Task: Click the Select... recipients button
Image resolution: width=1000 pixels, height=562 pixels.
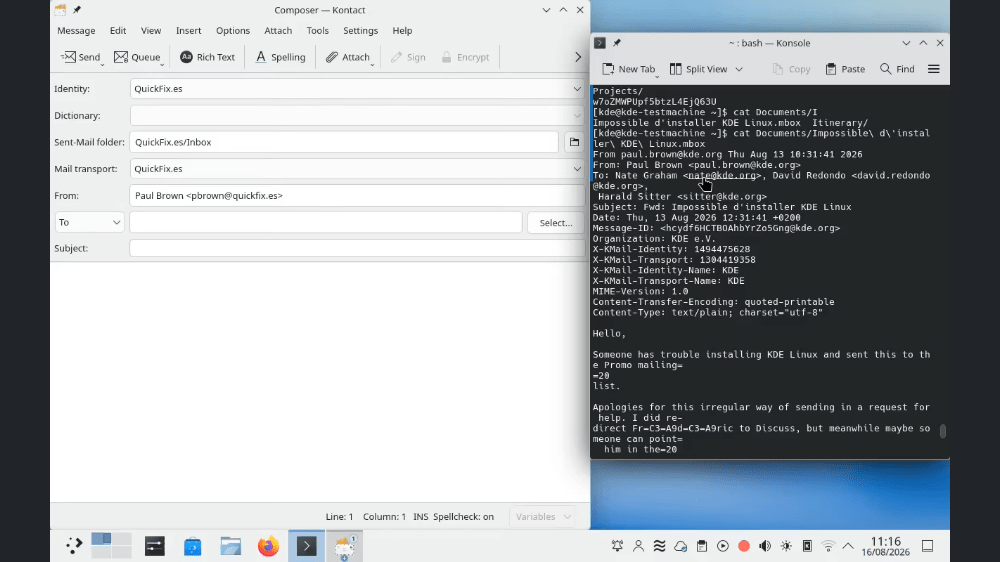Action: [555, 223]
